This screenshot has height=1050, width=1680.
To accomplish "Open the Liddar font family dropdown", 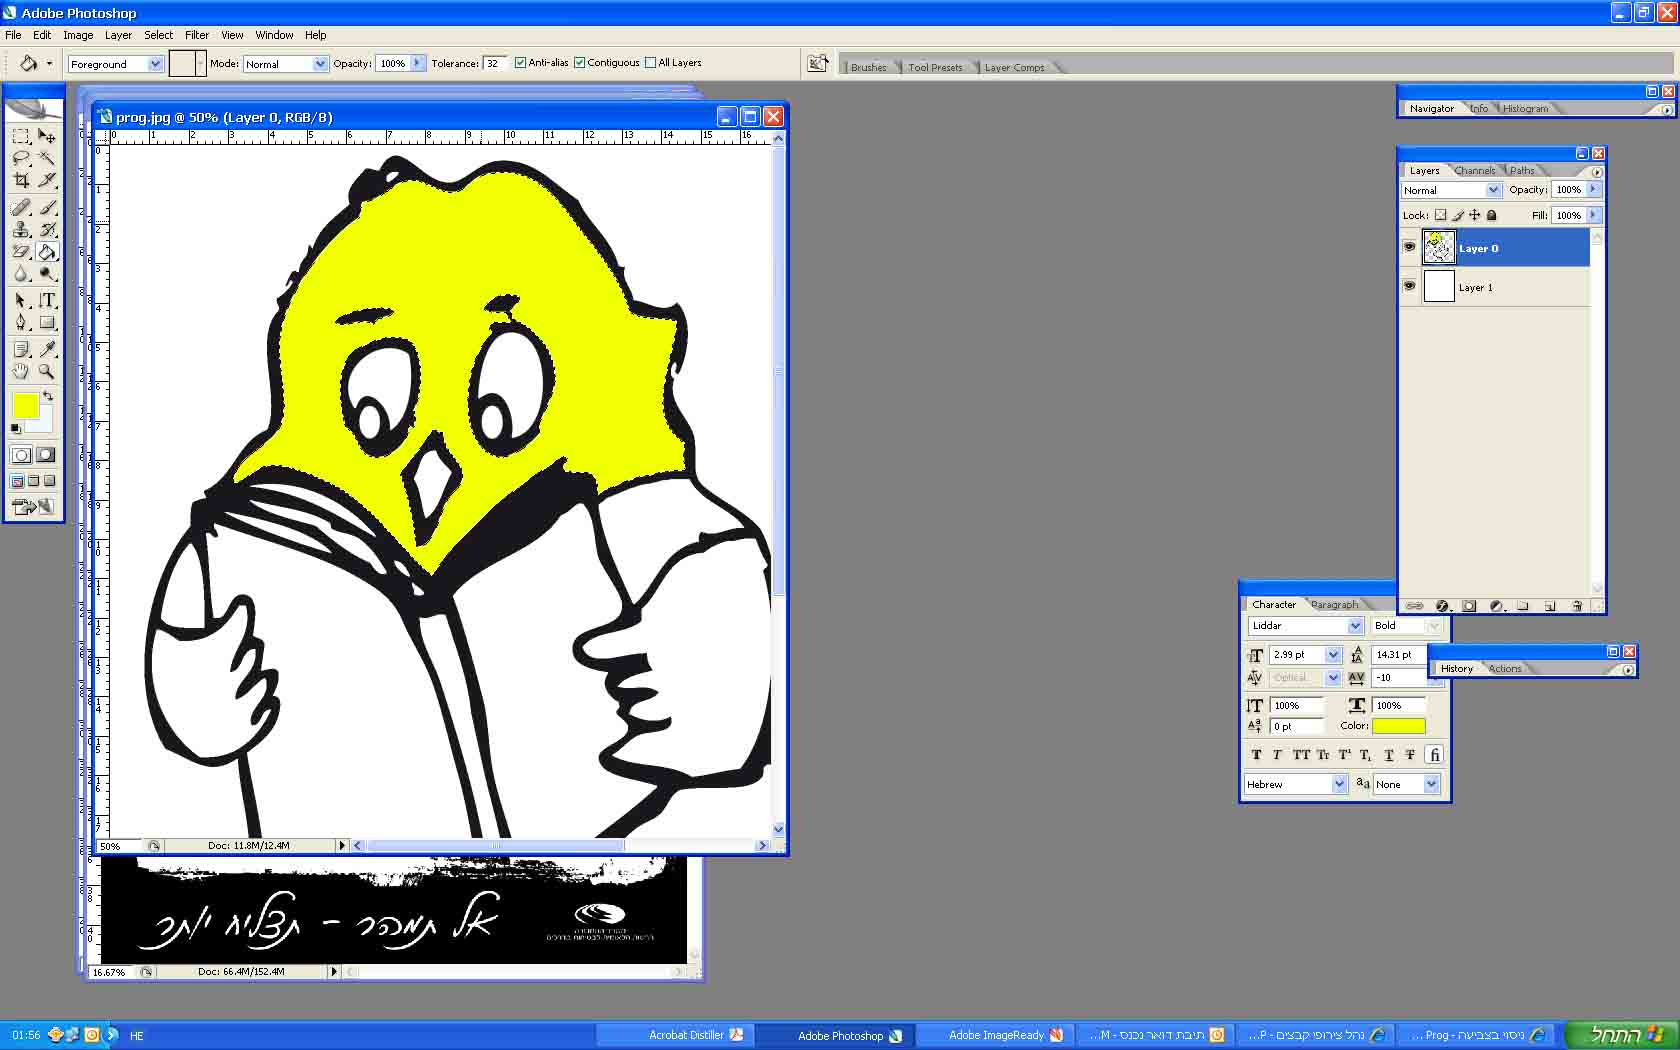I will (x=1356, y=626).
